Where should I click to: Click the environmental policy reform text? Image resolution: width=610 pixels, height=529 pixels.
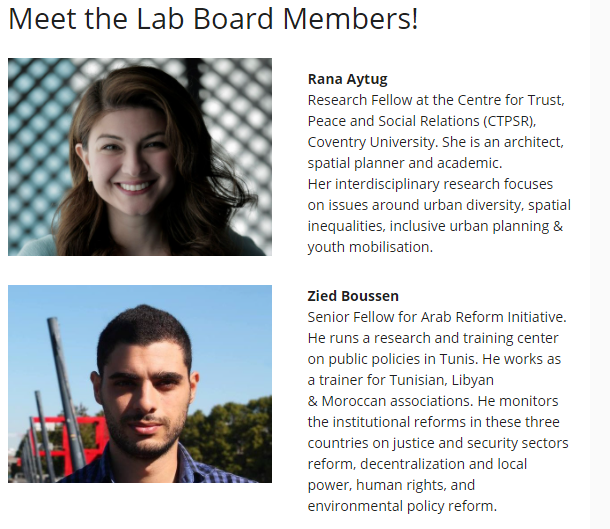tap(402, 506)
